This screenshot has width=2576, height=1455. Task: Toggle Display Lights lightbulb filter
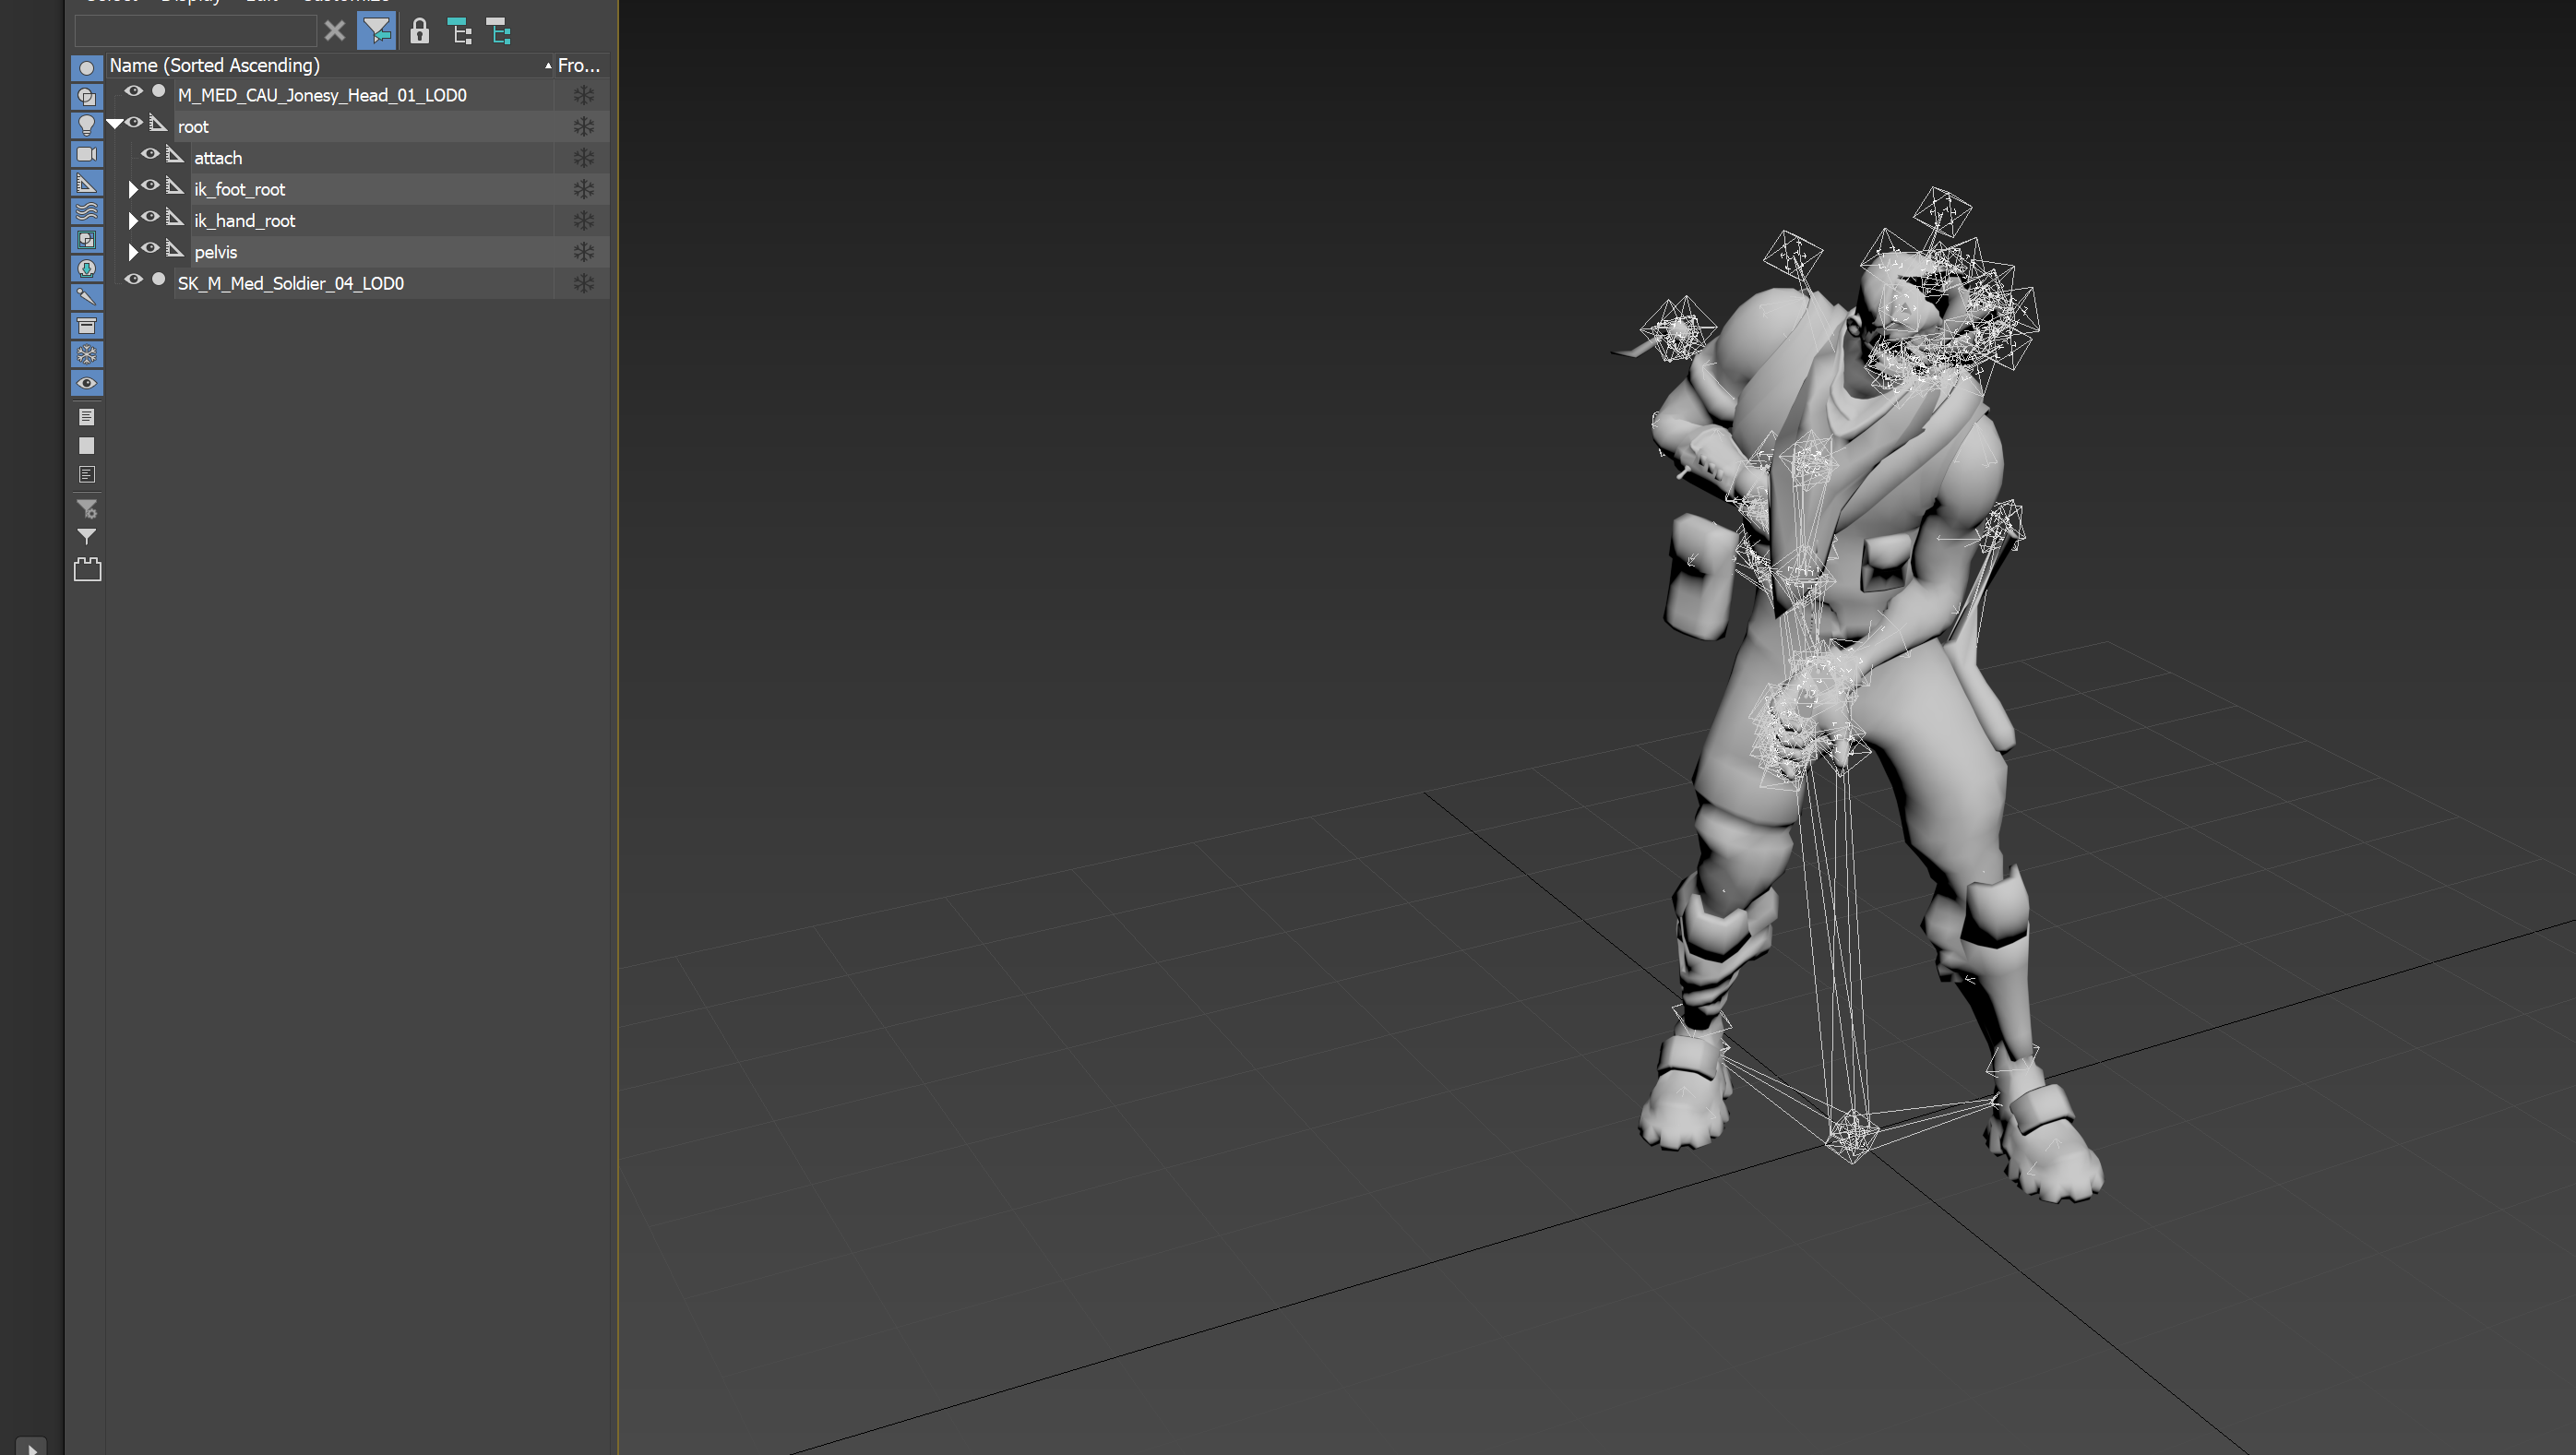(x=87, y=125)
